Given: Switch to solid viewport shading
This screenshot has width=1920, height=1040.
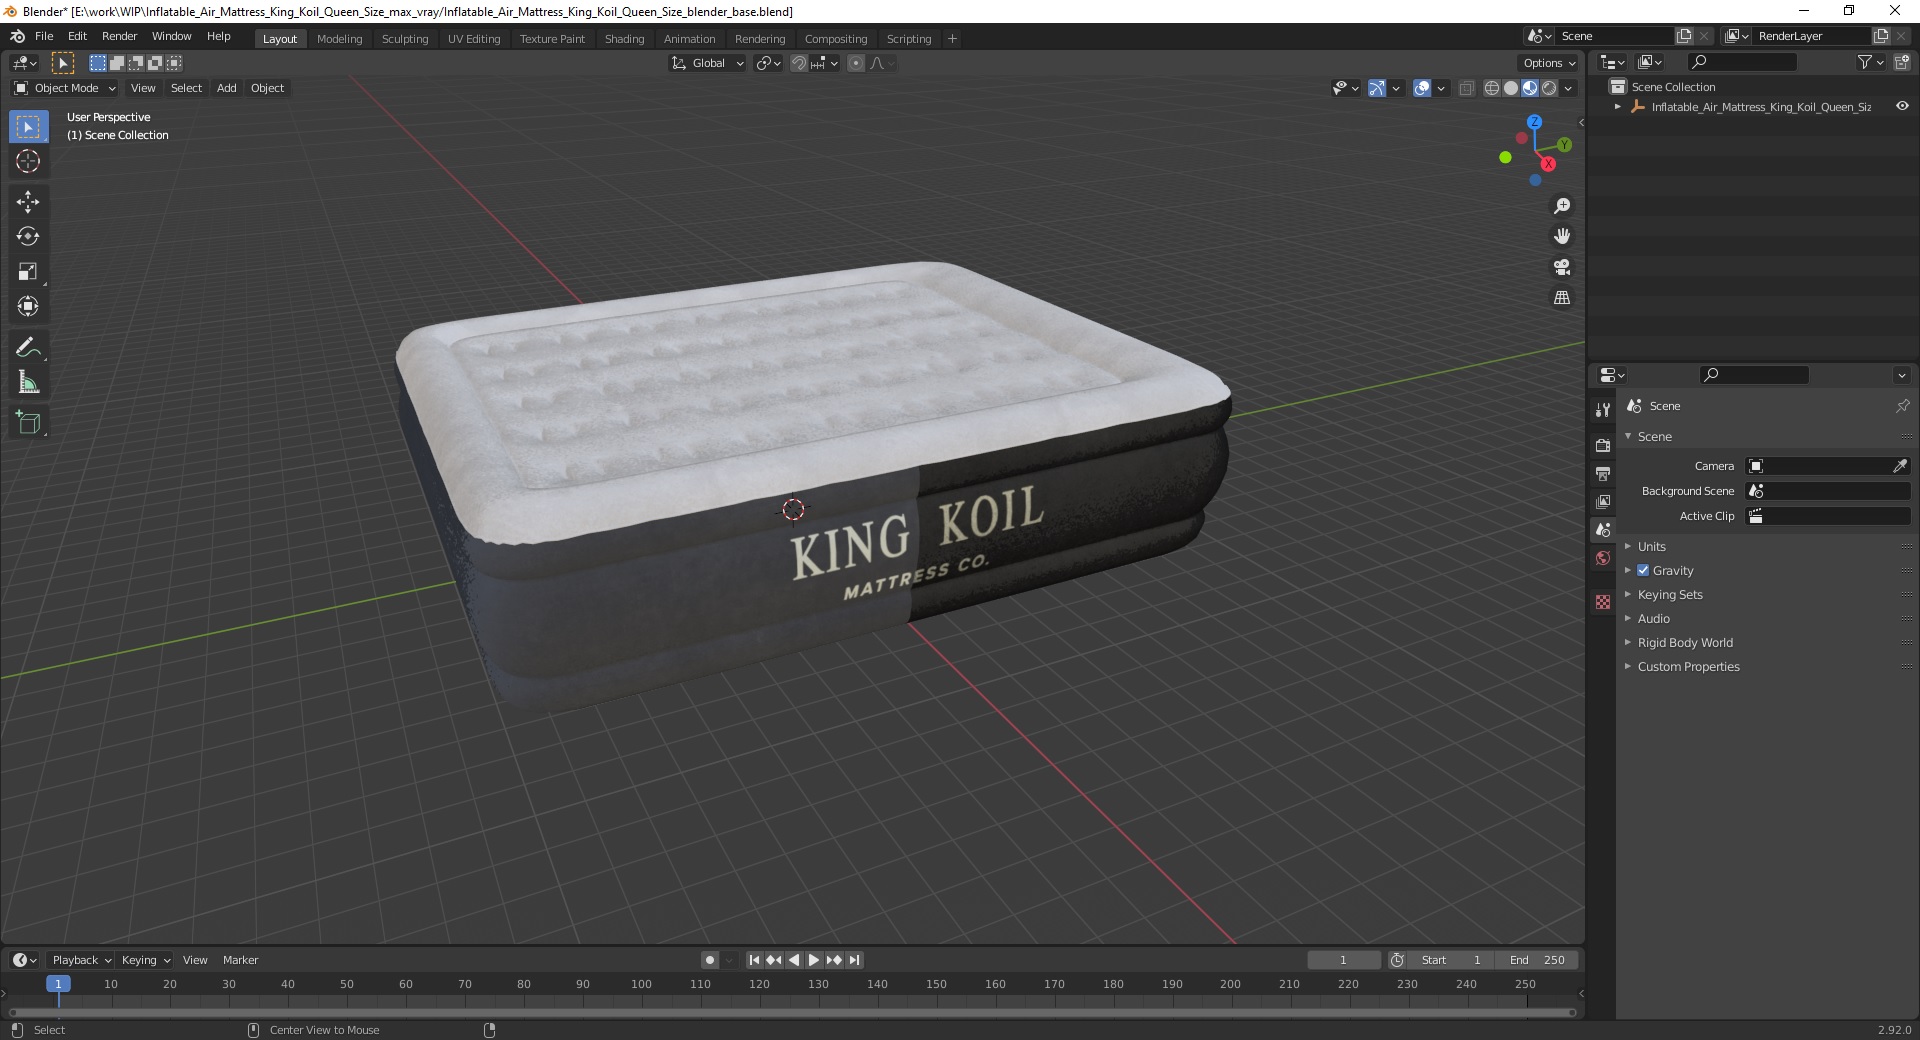Looking at the screenshot, I should pyautogui.click(x=1511, y=88).
